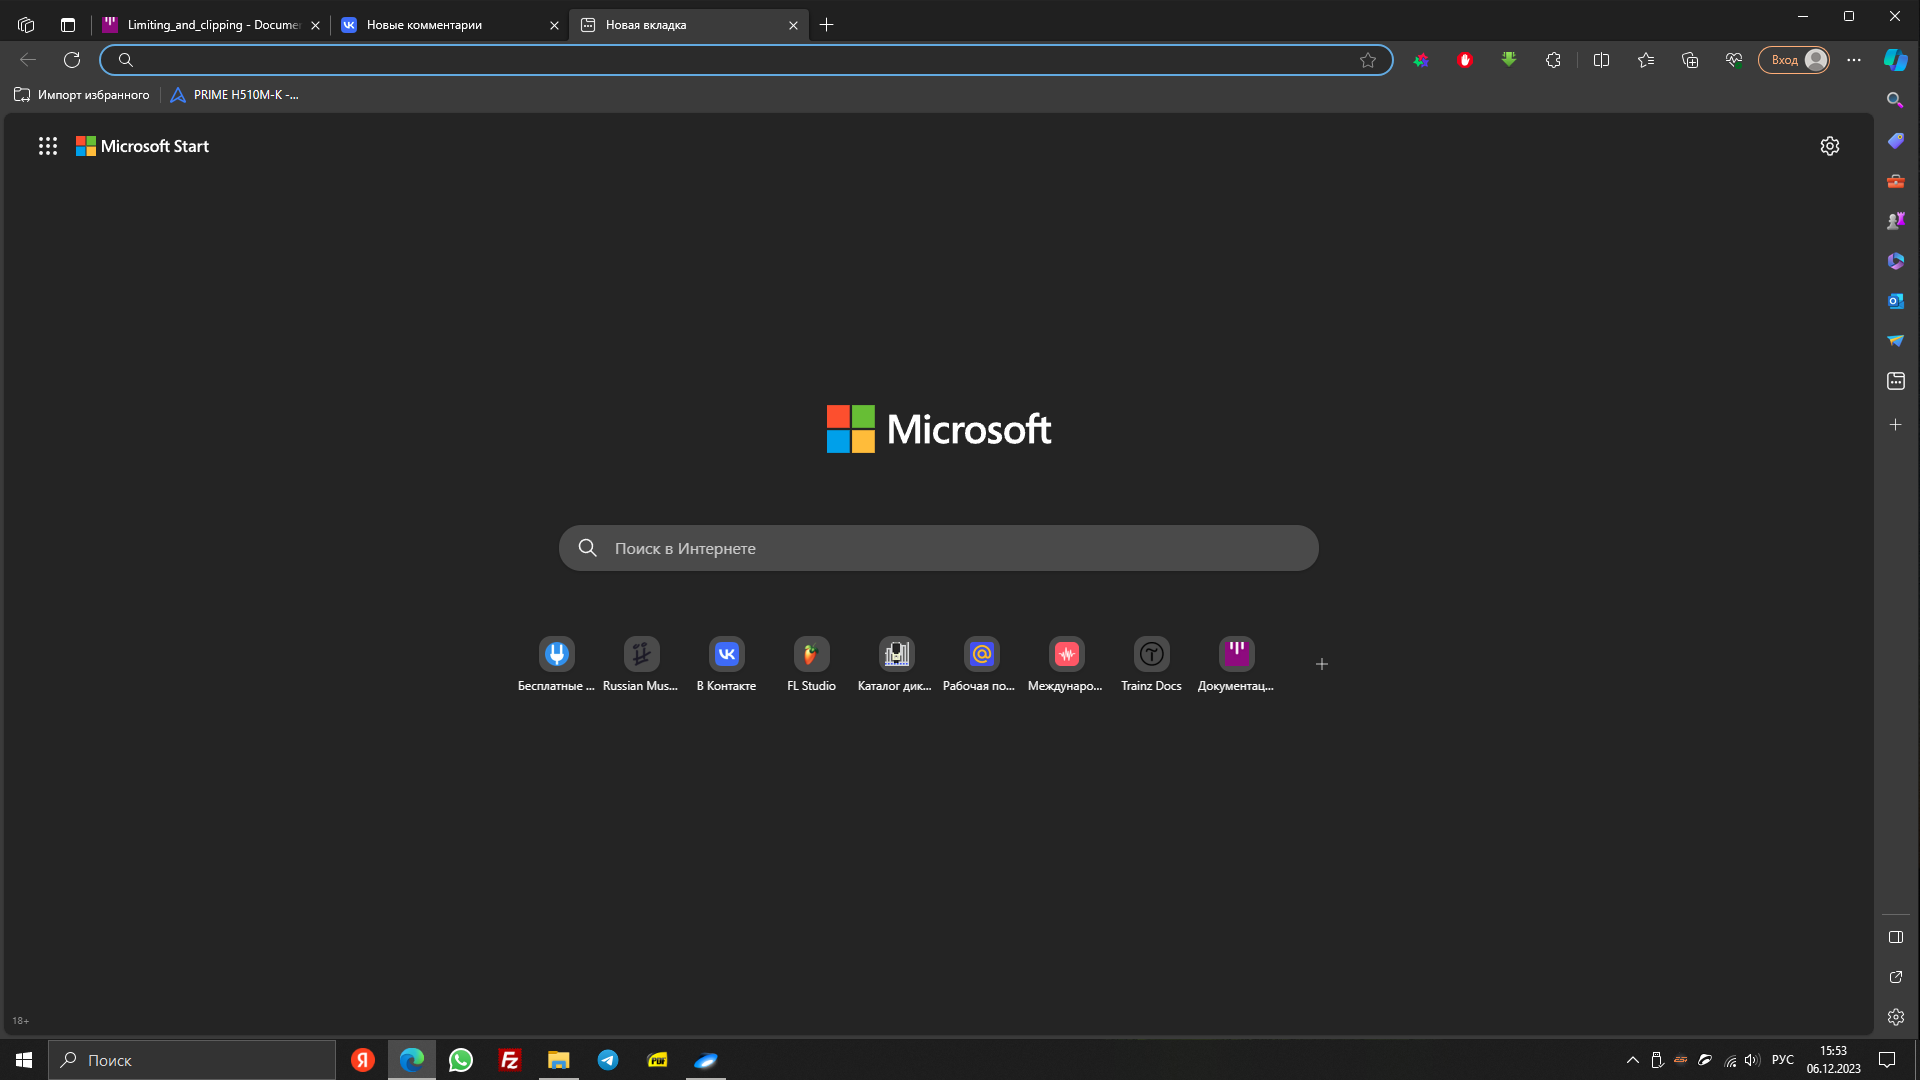Viewport: 1920px width, 1080px height.
Task: Toggle sidebar visibility at the bottom right
Action: pos(1895,937)
